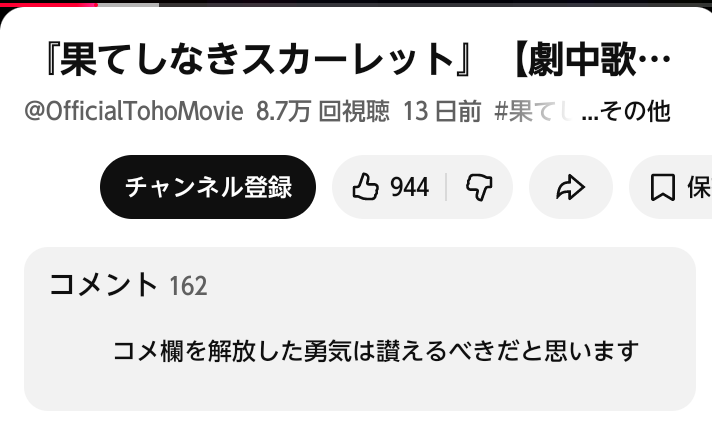
Task: Click the 162 comment count
Action: click(188, 286)
